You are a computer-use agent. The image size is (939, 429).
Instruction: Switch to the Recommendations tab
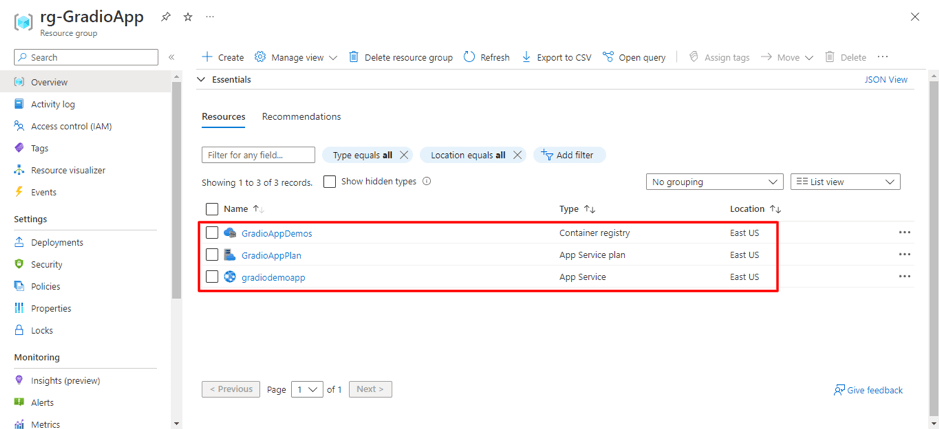(301, 117)
